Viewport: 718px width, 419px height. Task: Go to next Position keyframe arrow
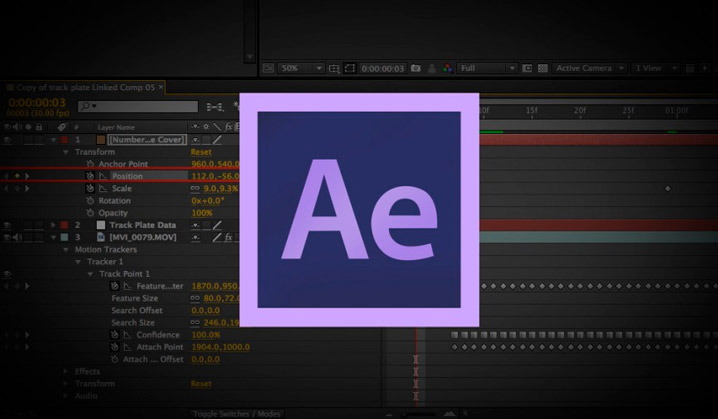click(27, 176)
